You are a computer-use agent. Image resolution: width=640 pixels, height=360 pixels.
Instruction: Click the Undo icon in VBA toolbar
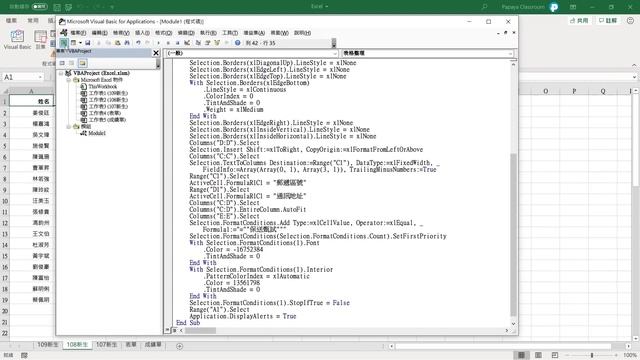coord(139,43)
